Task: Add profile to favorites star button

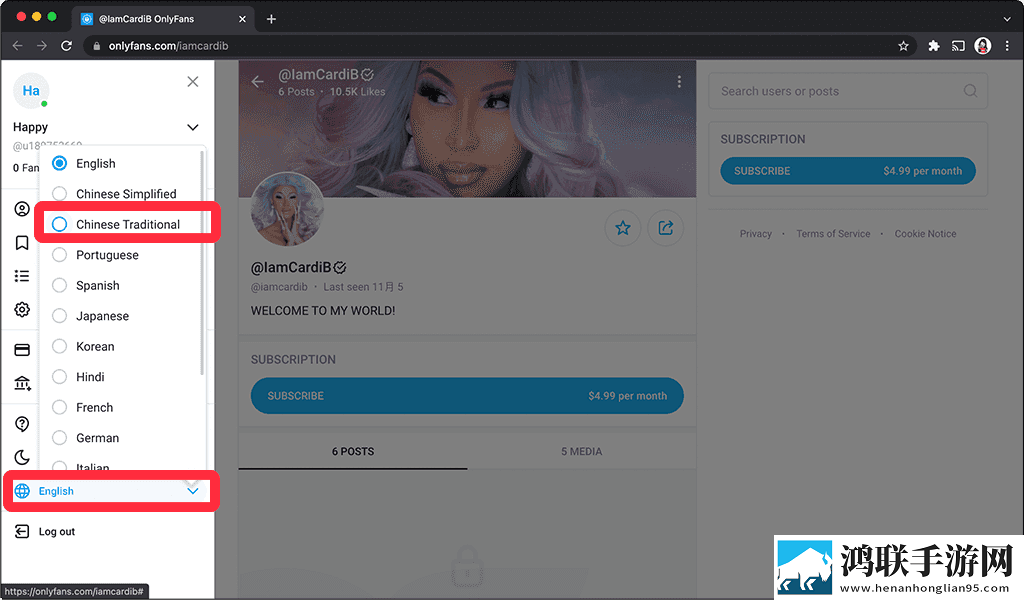Action: [623, 228]
